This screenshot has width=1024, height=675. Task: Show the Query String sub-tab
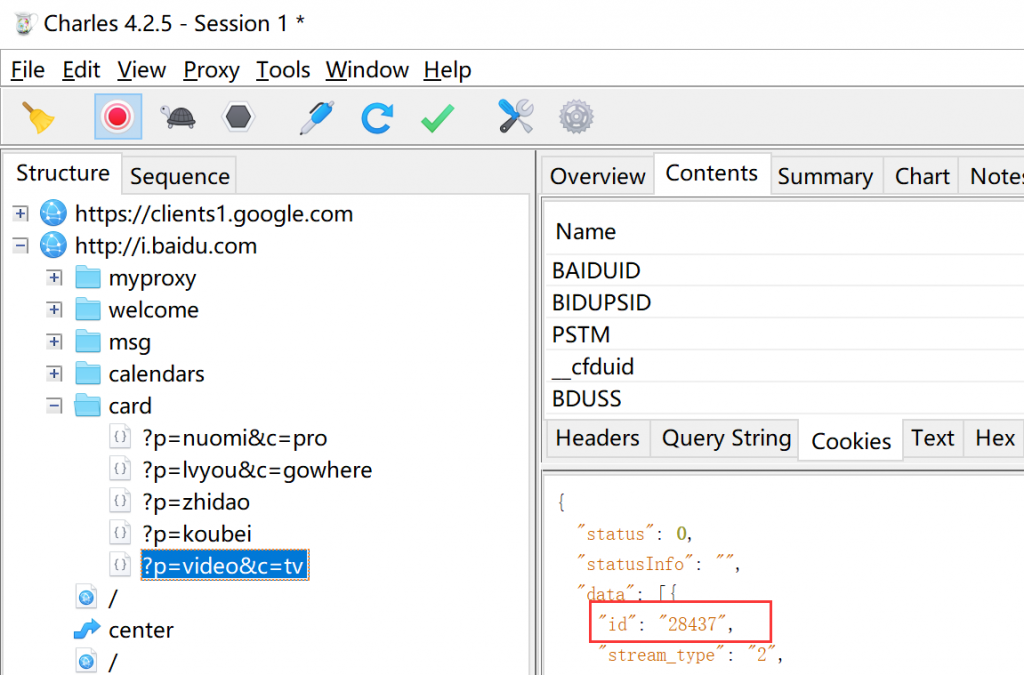pos(726,437)
